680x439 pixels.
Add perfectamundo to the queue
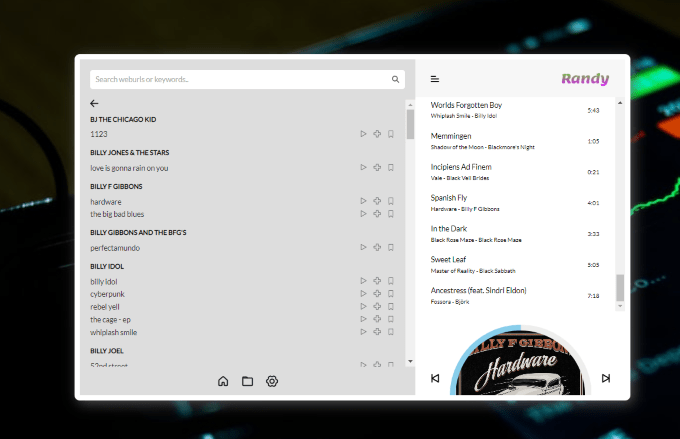pyautogui.click(x=377, y=247)
